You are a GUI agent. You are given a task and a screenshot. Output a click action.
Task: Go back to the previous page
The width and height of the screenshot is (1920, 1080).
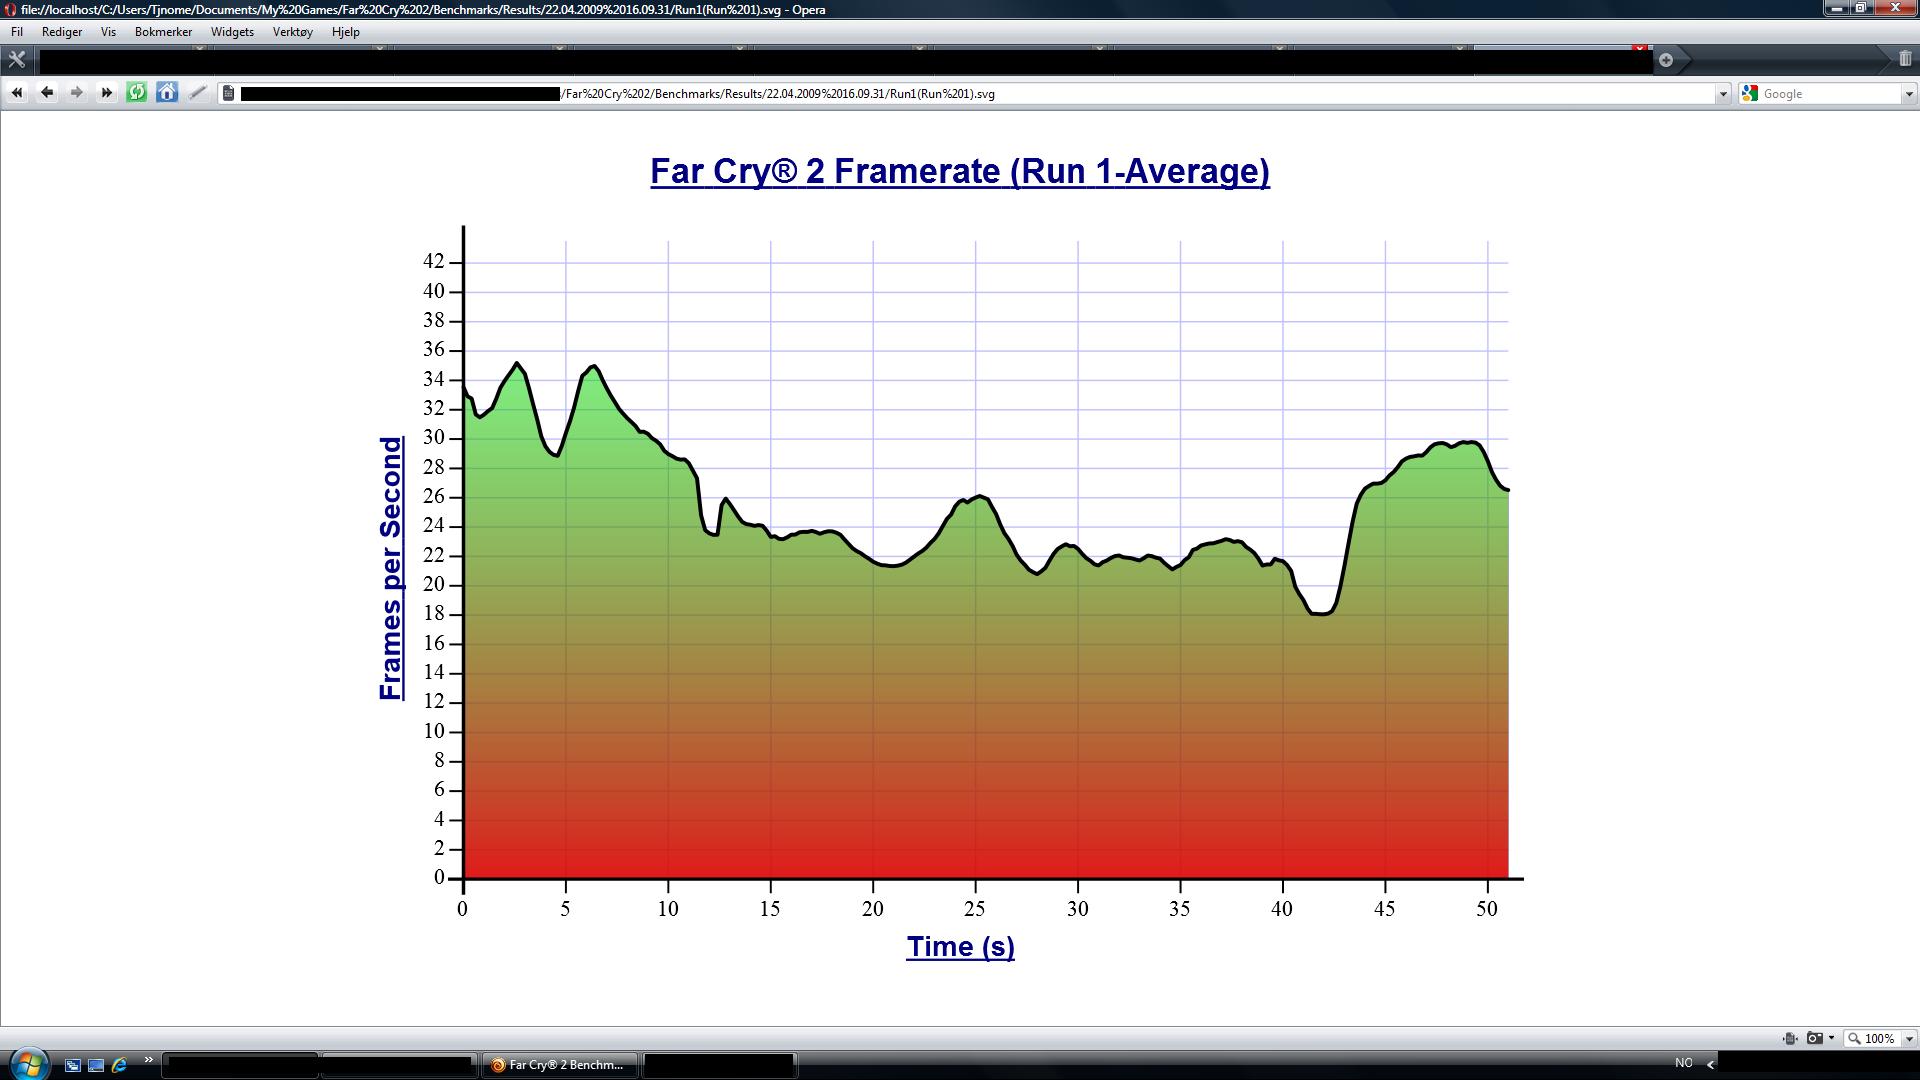click(47, 93)
